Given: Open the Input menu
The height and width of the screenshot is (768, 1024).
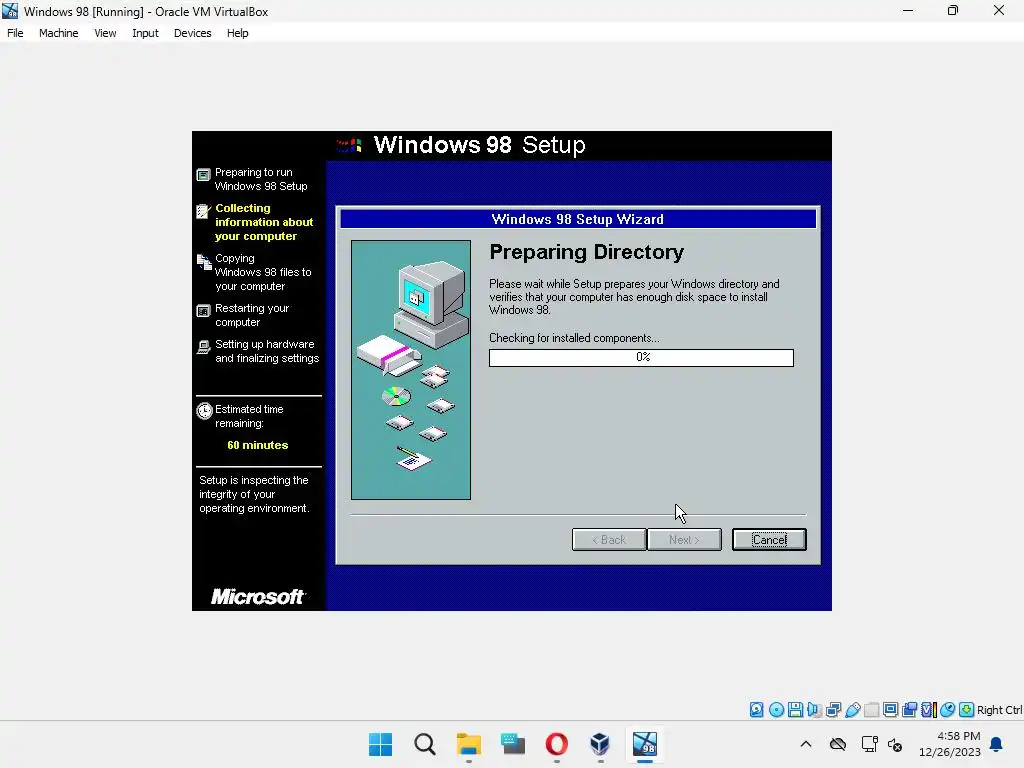Looking at the screenshot, I should point(145,33).
